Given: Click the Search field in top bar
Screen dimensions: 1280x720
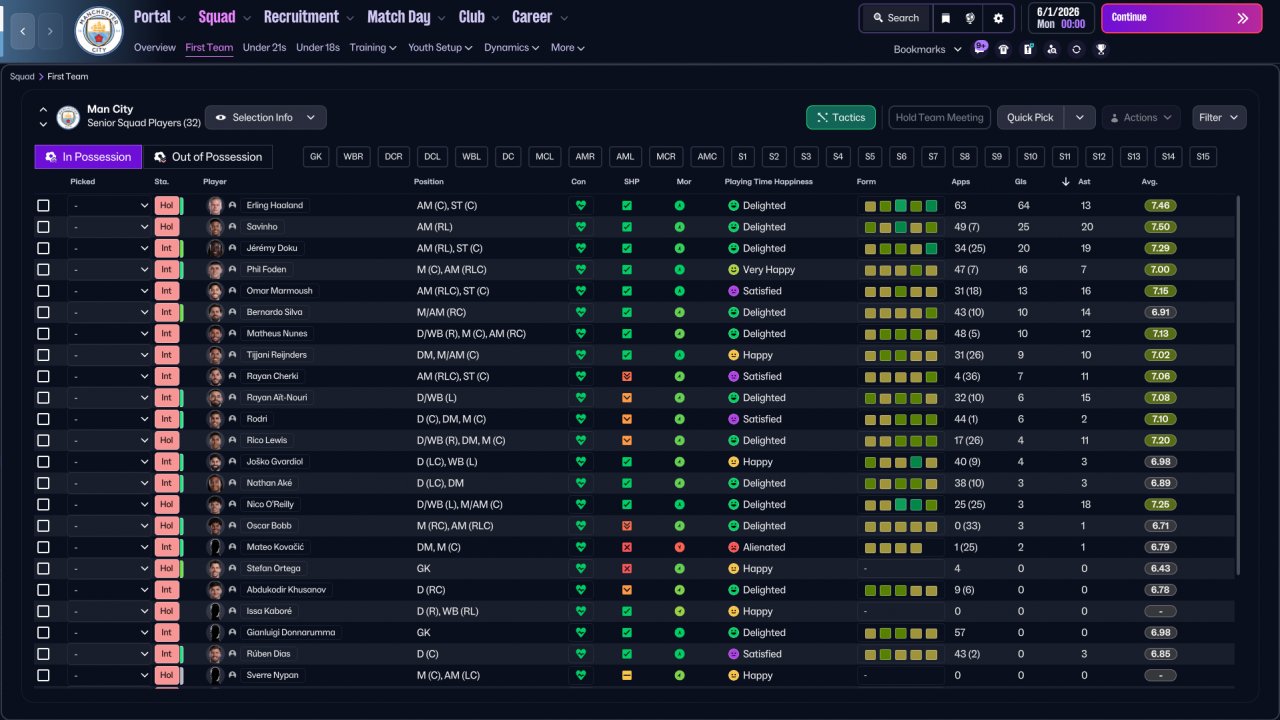Looking at the screenshot, I should [895, 18].
